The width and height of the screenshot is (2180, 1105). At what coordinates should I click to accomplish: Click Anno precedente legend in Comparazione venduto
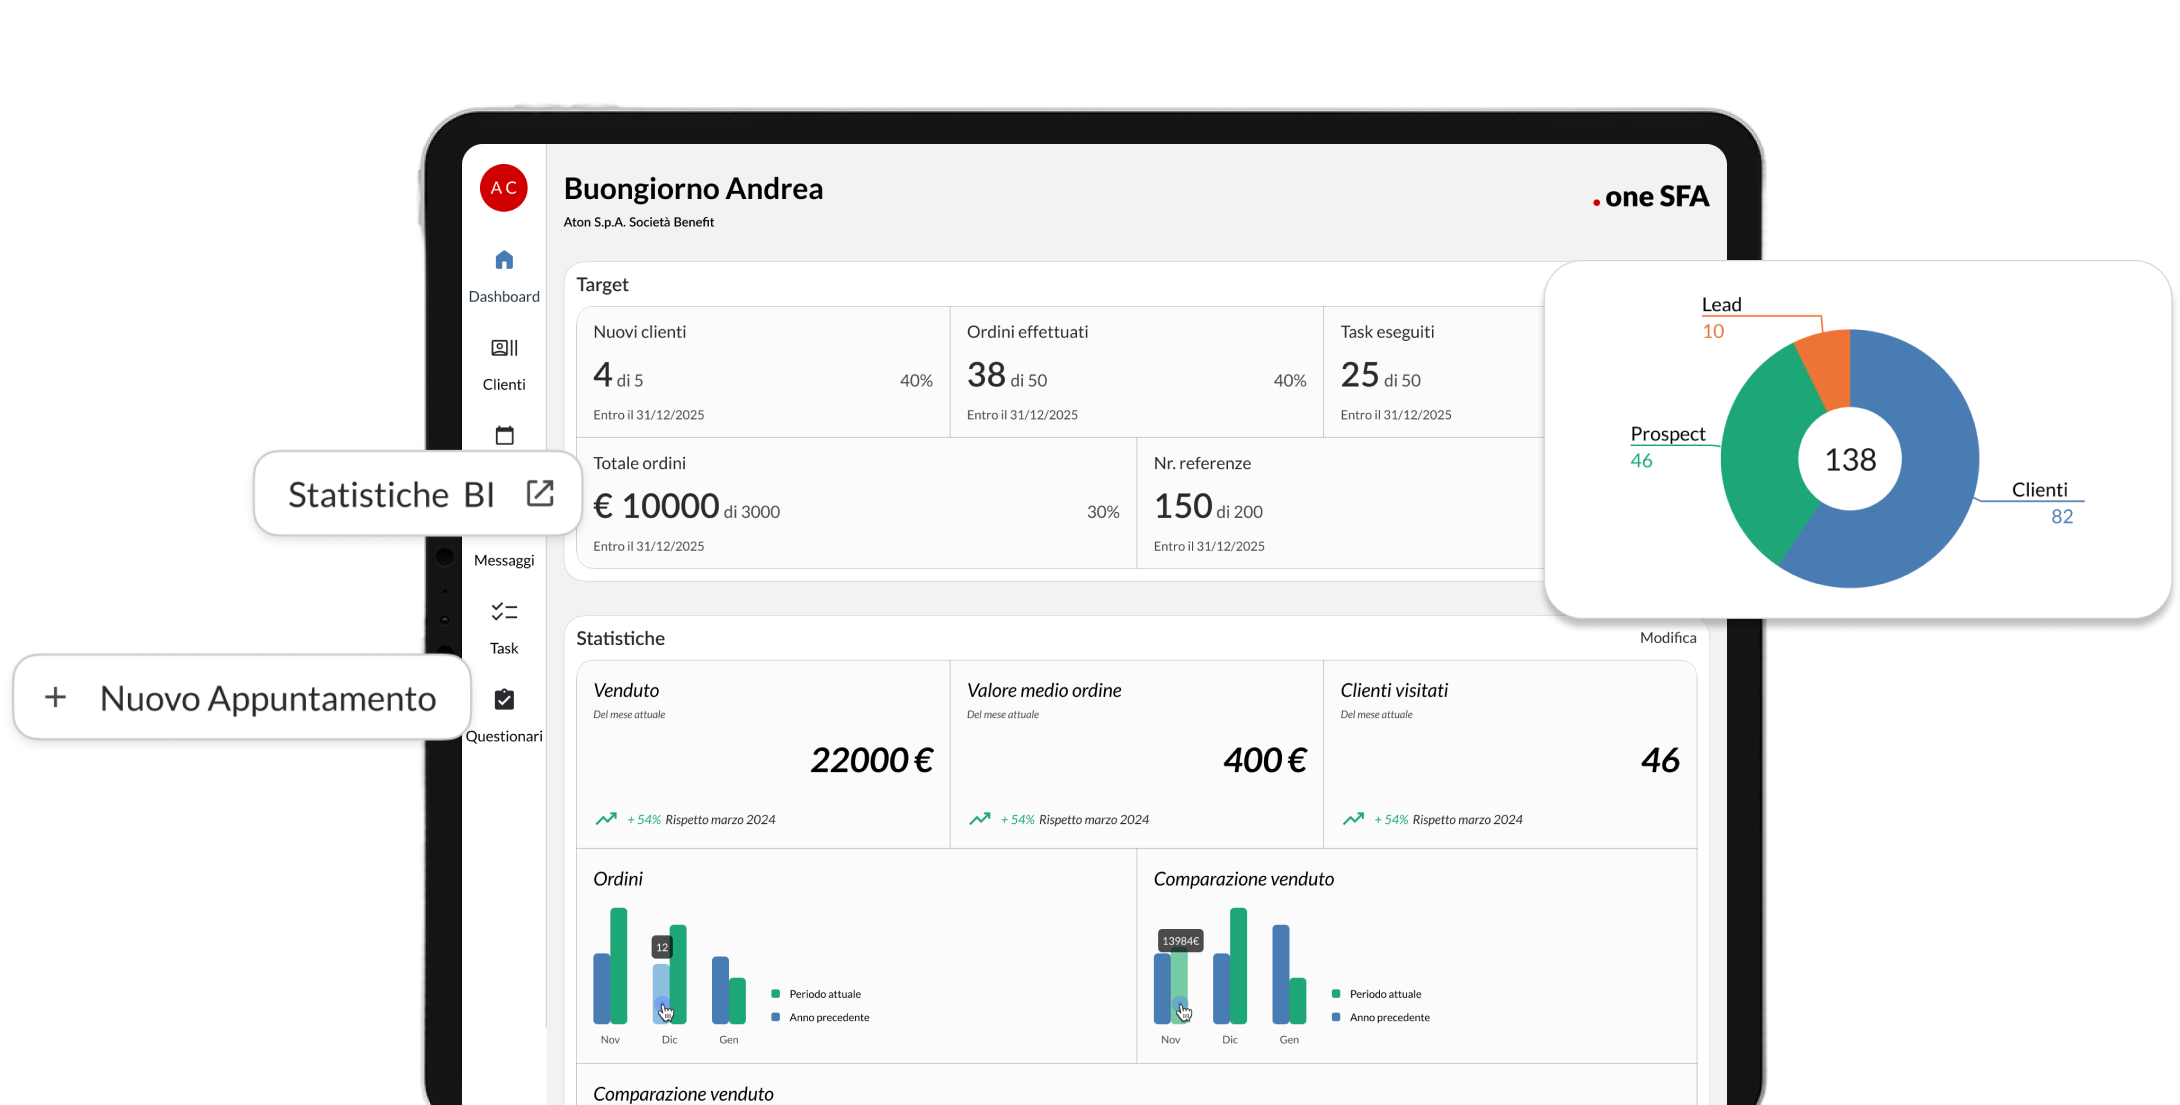1380,1017
